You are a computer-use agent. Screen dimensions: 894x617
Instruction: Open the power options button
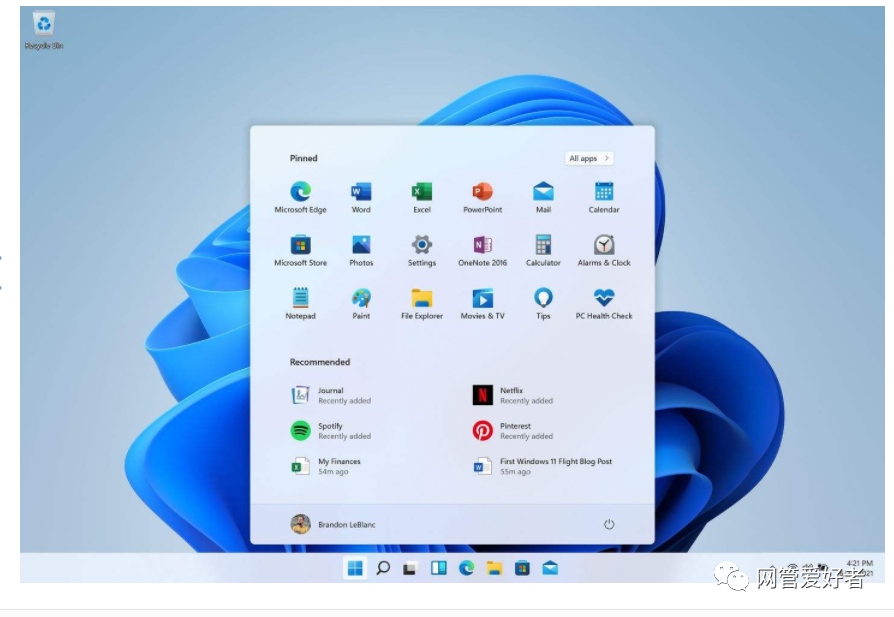[x=609, y=524]
